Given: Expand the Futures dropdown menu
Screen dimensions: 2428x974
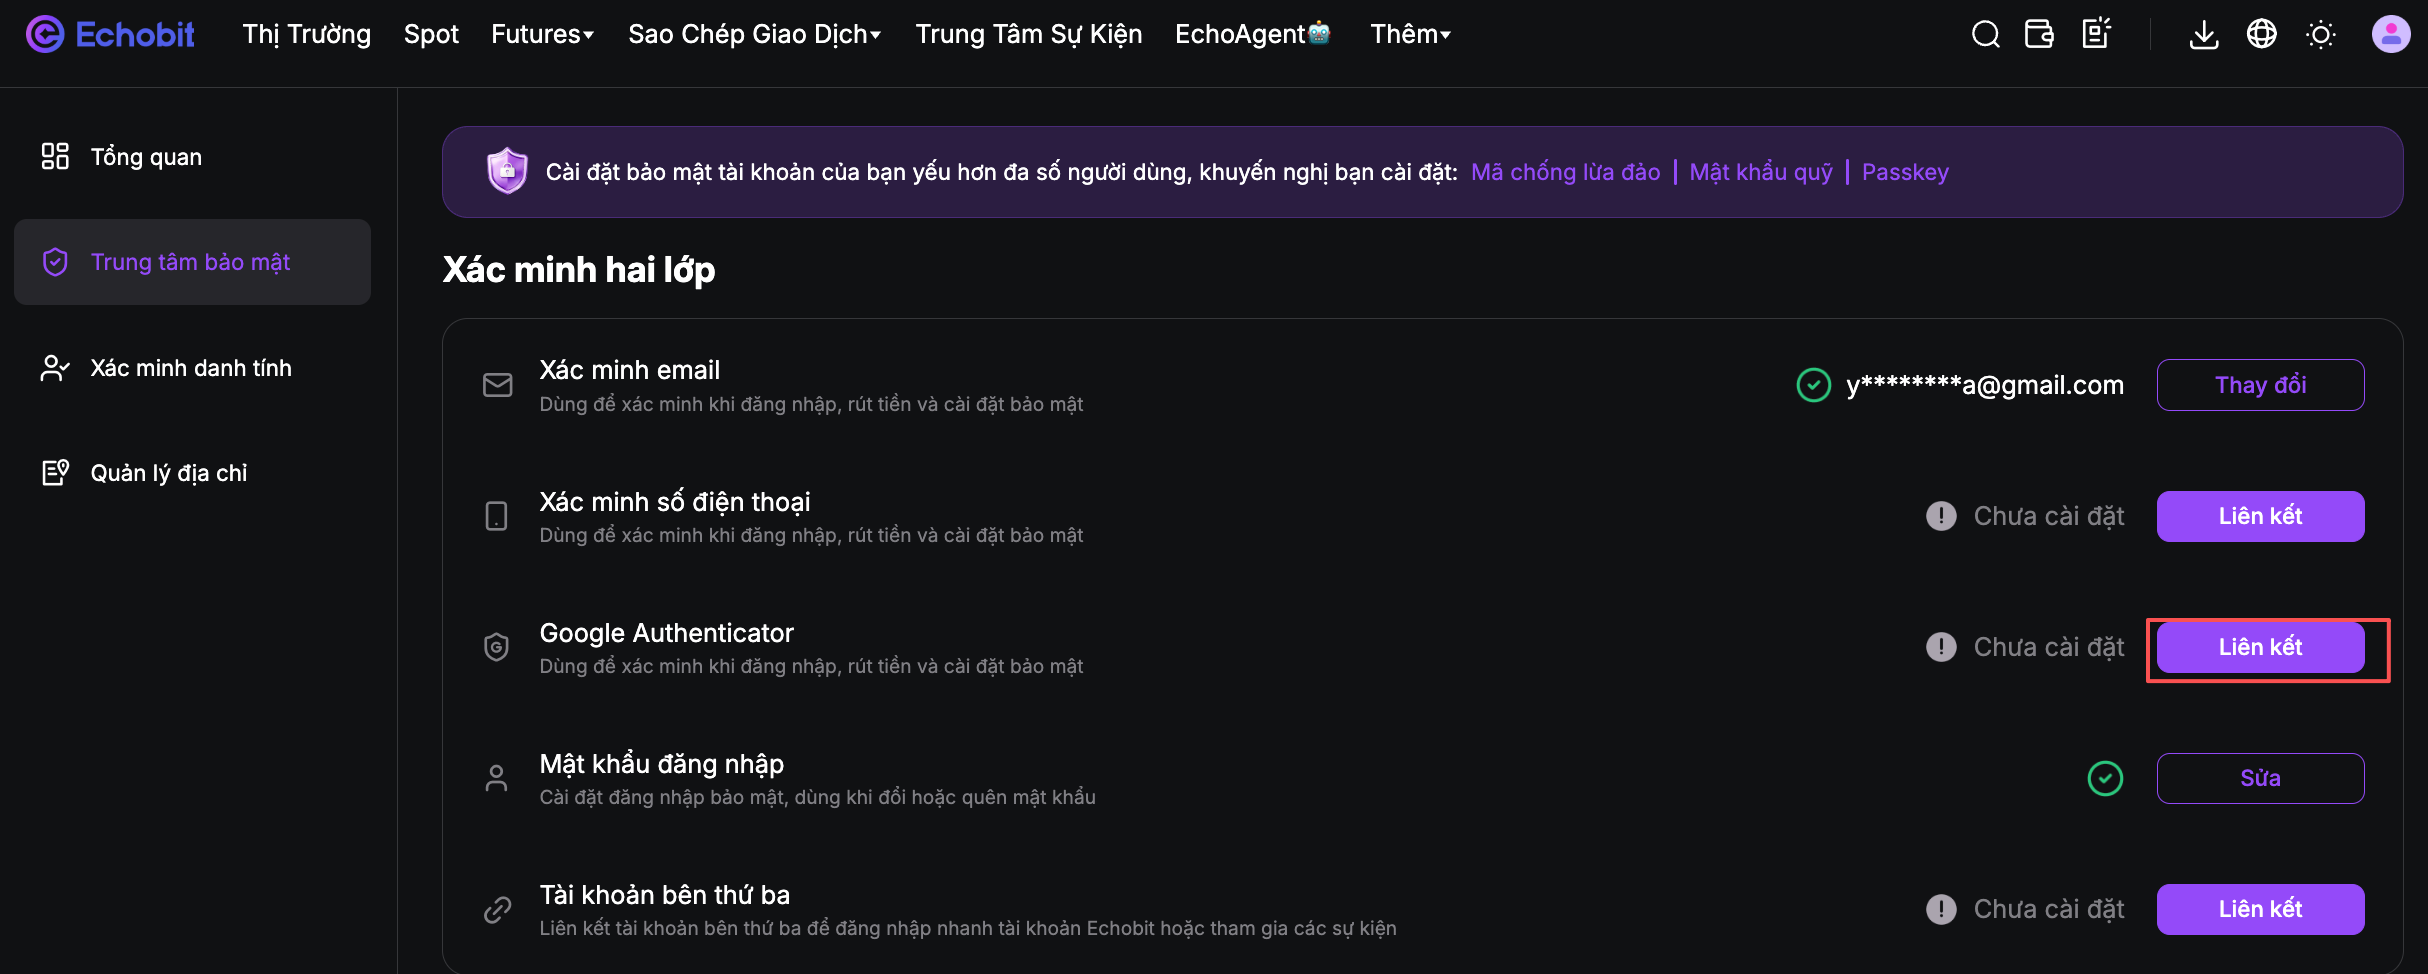Looking at the screenshot, I should 543,34.
